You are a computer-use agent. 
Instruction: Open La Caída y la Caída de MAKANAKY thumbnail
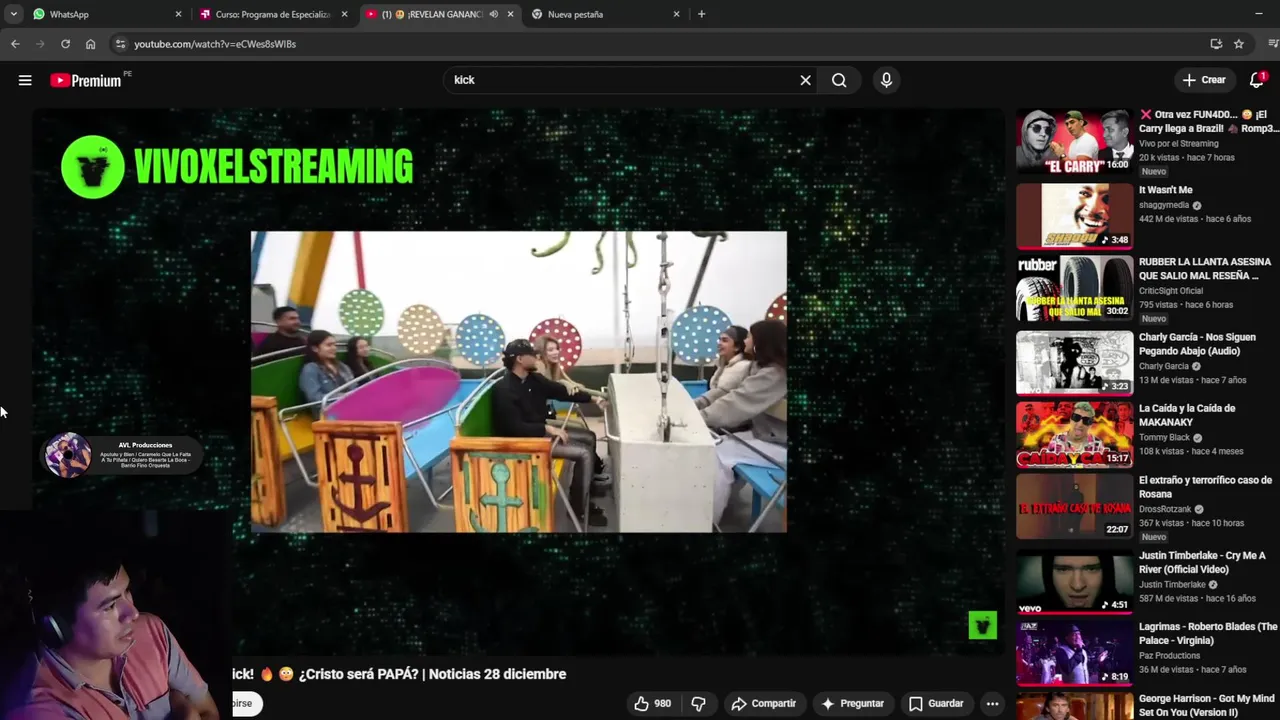[1075, 435]
